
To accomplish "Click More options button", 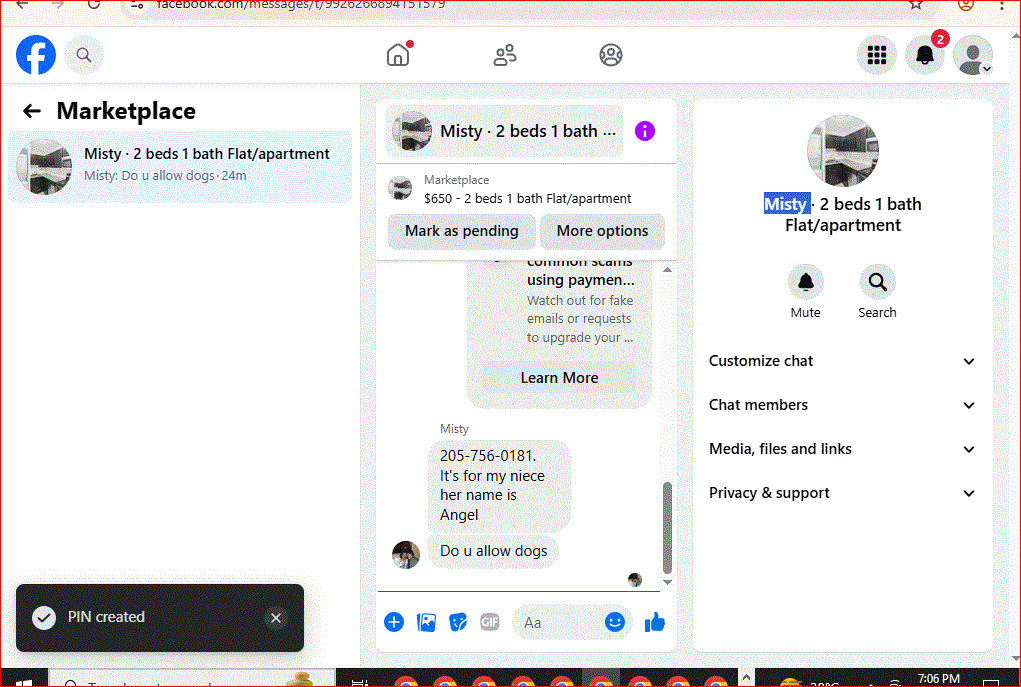I will [x=602, y=231].
